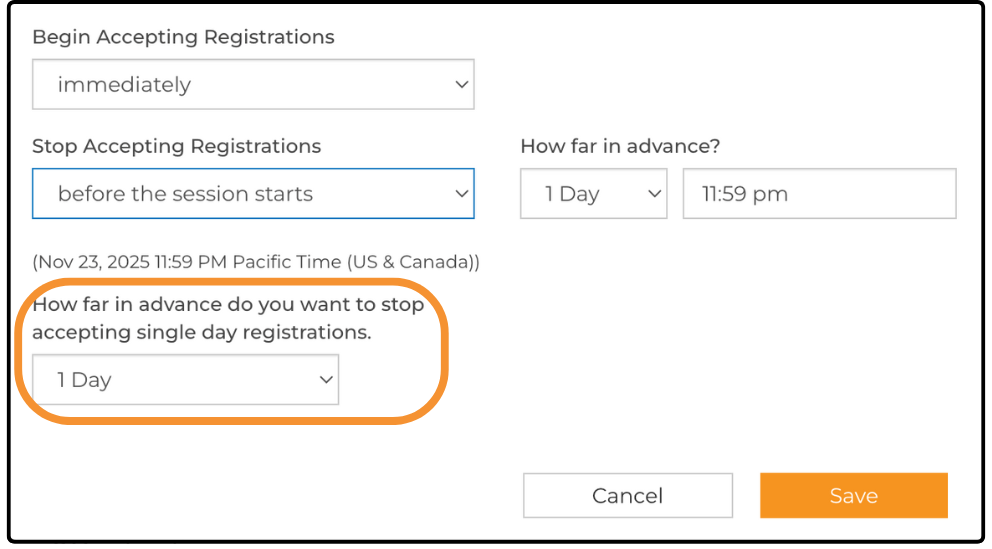Viewport: 992px width, 549px height.
Task: Click the "Stop Accepting Registrations" label
Action: pos(176,146)
